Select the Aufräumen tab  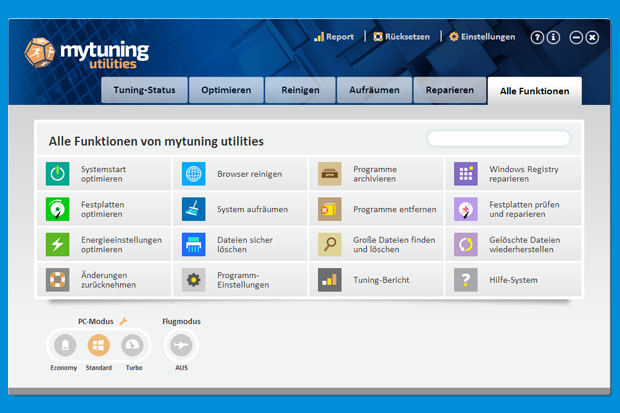click(374, 90)
